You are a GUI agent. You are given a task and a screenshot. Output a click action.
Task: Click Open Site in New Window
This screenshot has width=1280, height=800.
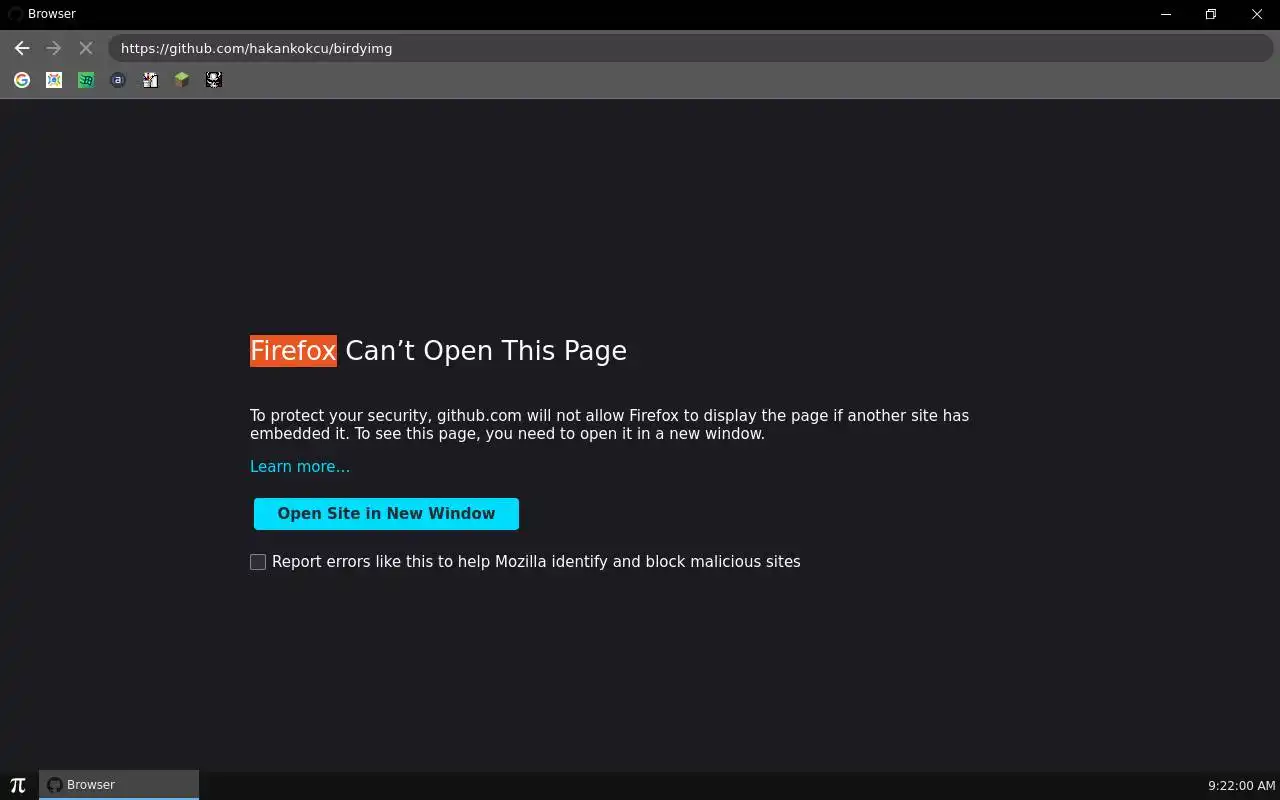pos(386,513)
